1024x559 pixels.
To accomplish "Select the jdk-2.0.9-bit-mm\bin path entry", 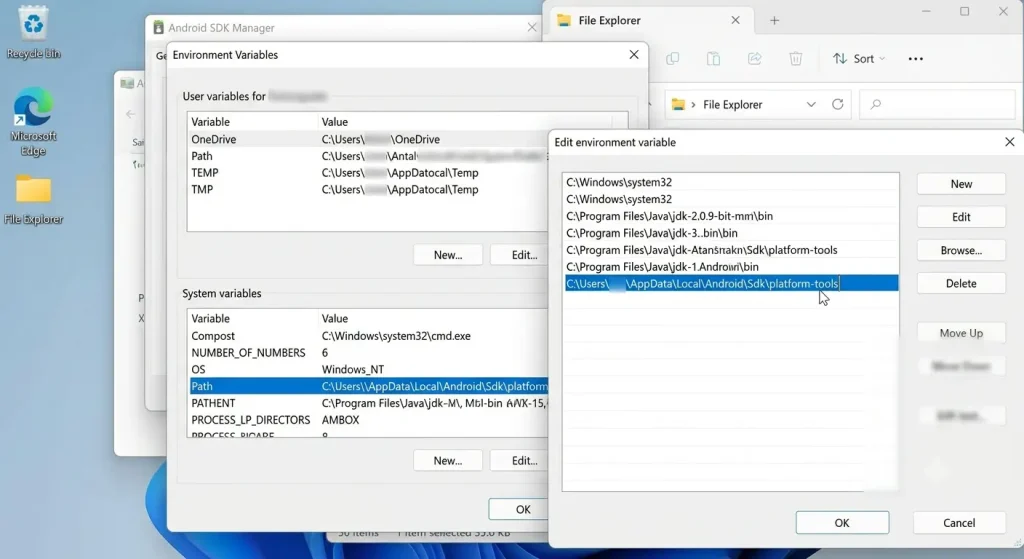I will pos(731,216).
